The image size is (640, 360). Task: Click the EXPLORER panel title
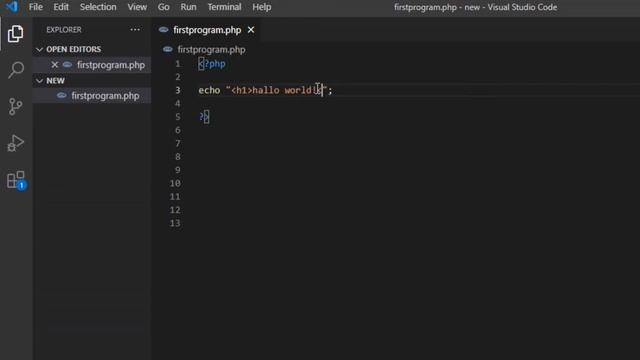click(x=64, y=30)
